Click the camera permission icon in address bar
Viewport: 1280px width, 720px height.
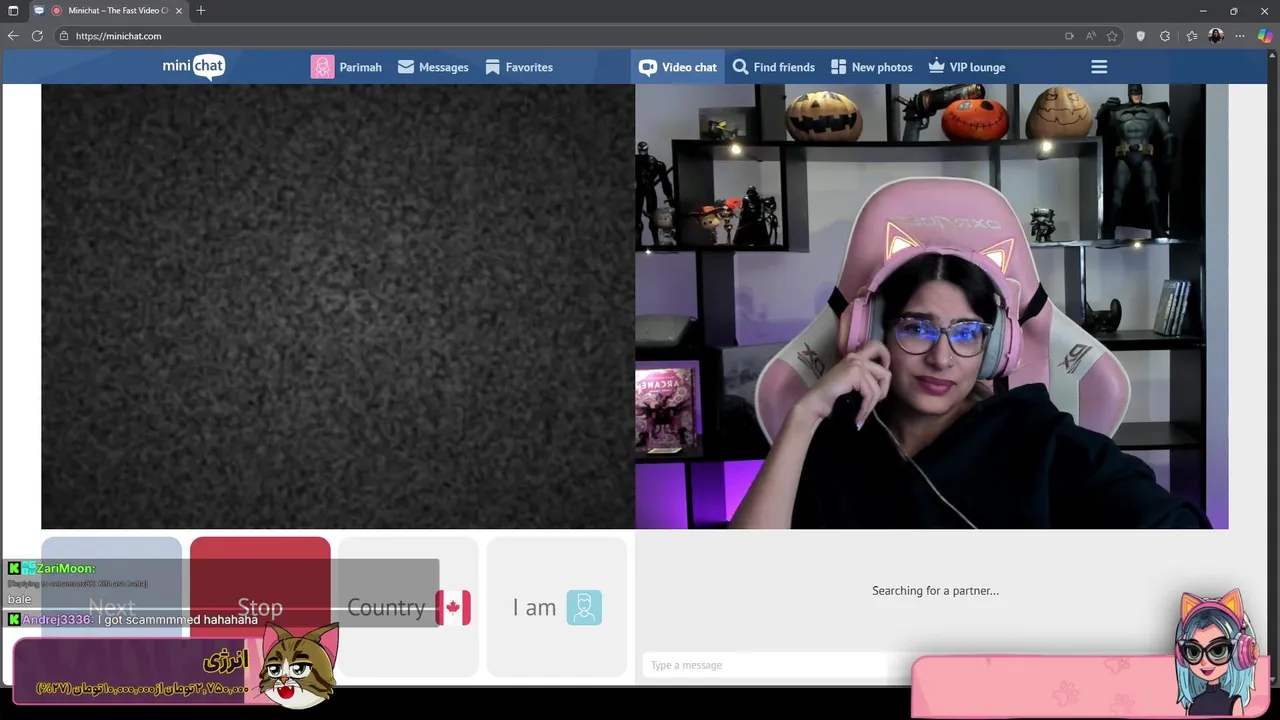[1069, 36]
